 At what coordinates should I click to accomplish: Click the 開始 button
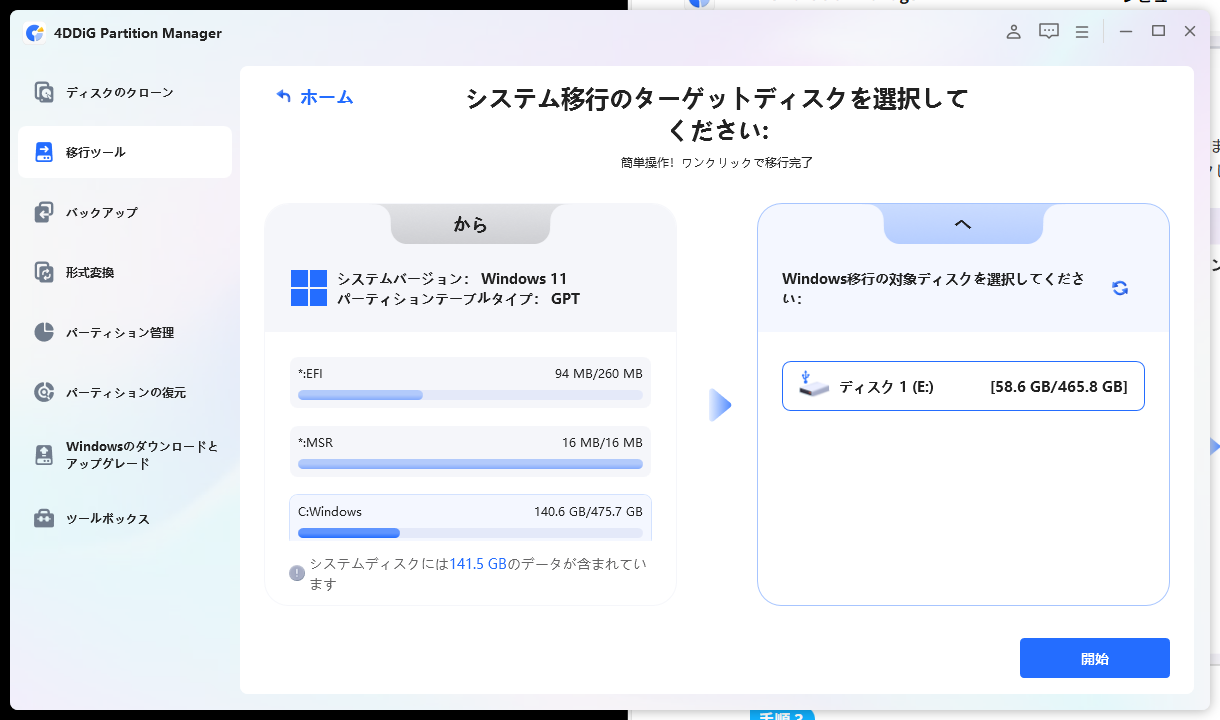(x=1095, y=659)
